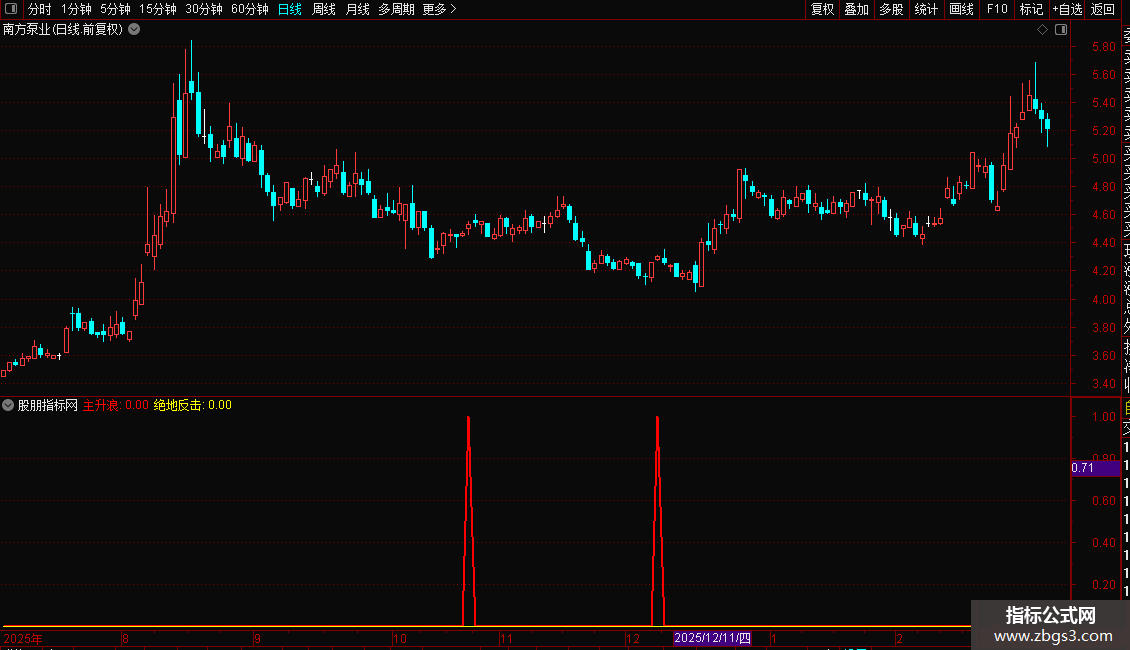Toggle the side panel icon on chart
The image size is (1130, 650).
point(1061,30)
